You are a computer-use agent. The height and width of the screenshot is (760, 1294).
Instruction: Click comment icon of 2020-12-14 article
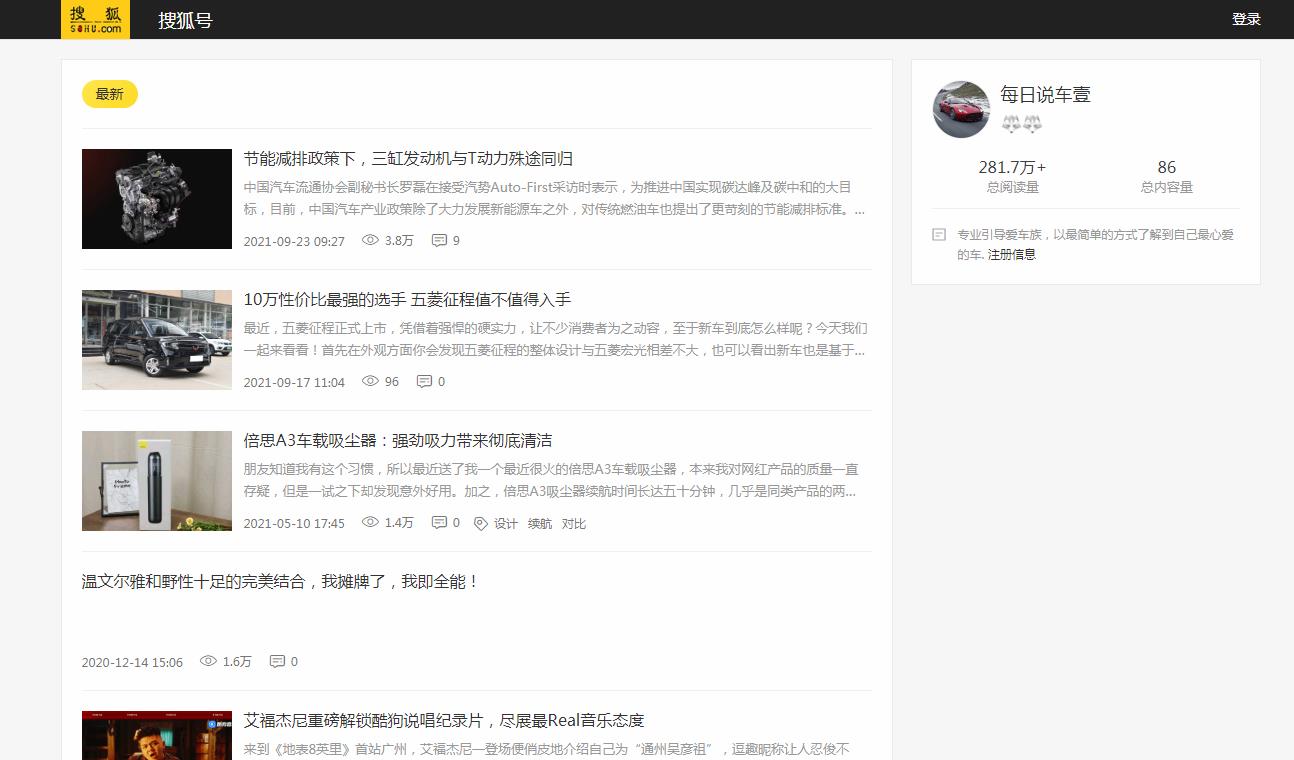coord(277,661)
